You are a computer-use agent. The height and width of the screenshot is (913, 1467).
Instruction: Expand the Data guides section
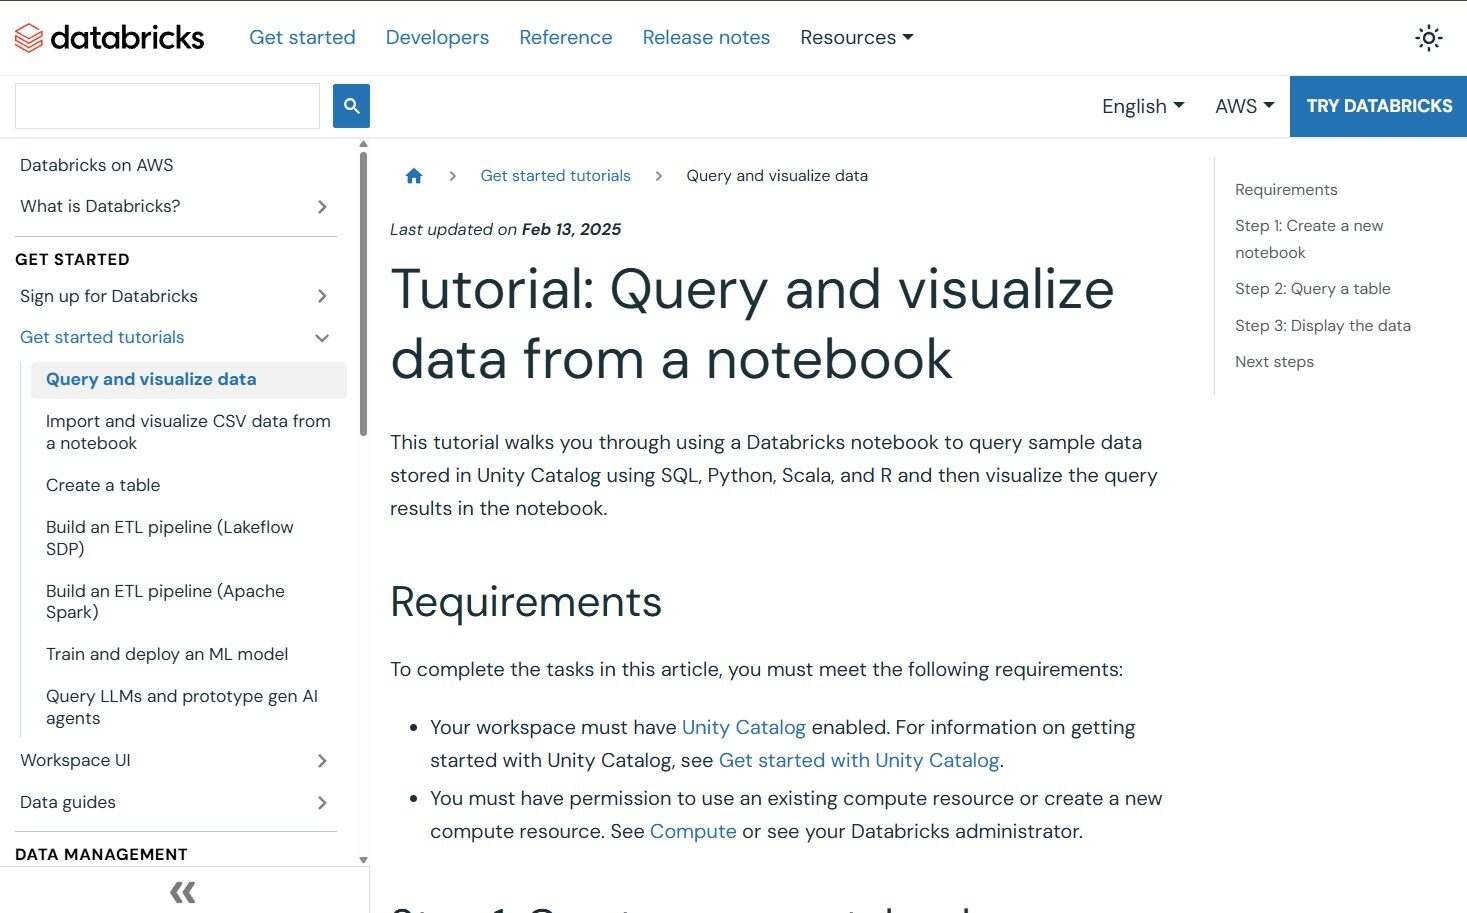(x=322, y=803)
